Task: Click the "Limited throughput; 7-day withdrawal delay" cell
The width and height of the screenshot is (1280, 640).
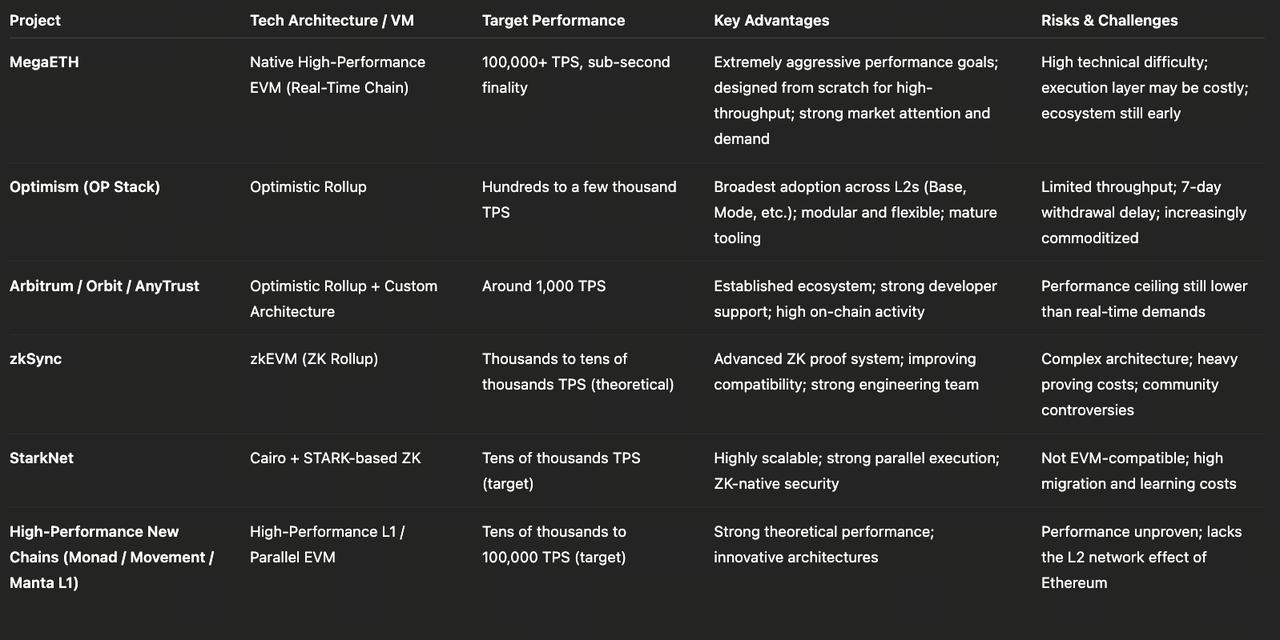Action: tap(1143, 212)
